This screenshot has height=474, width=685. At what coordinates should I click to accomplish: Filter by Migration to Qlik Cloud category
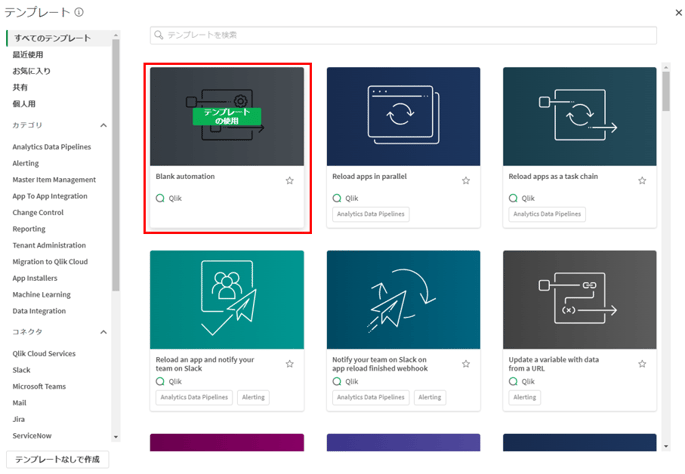(50, 262)
